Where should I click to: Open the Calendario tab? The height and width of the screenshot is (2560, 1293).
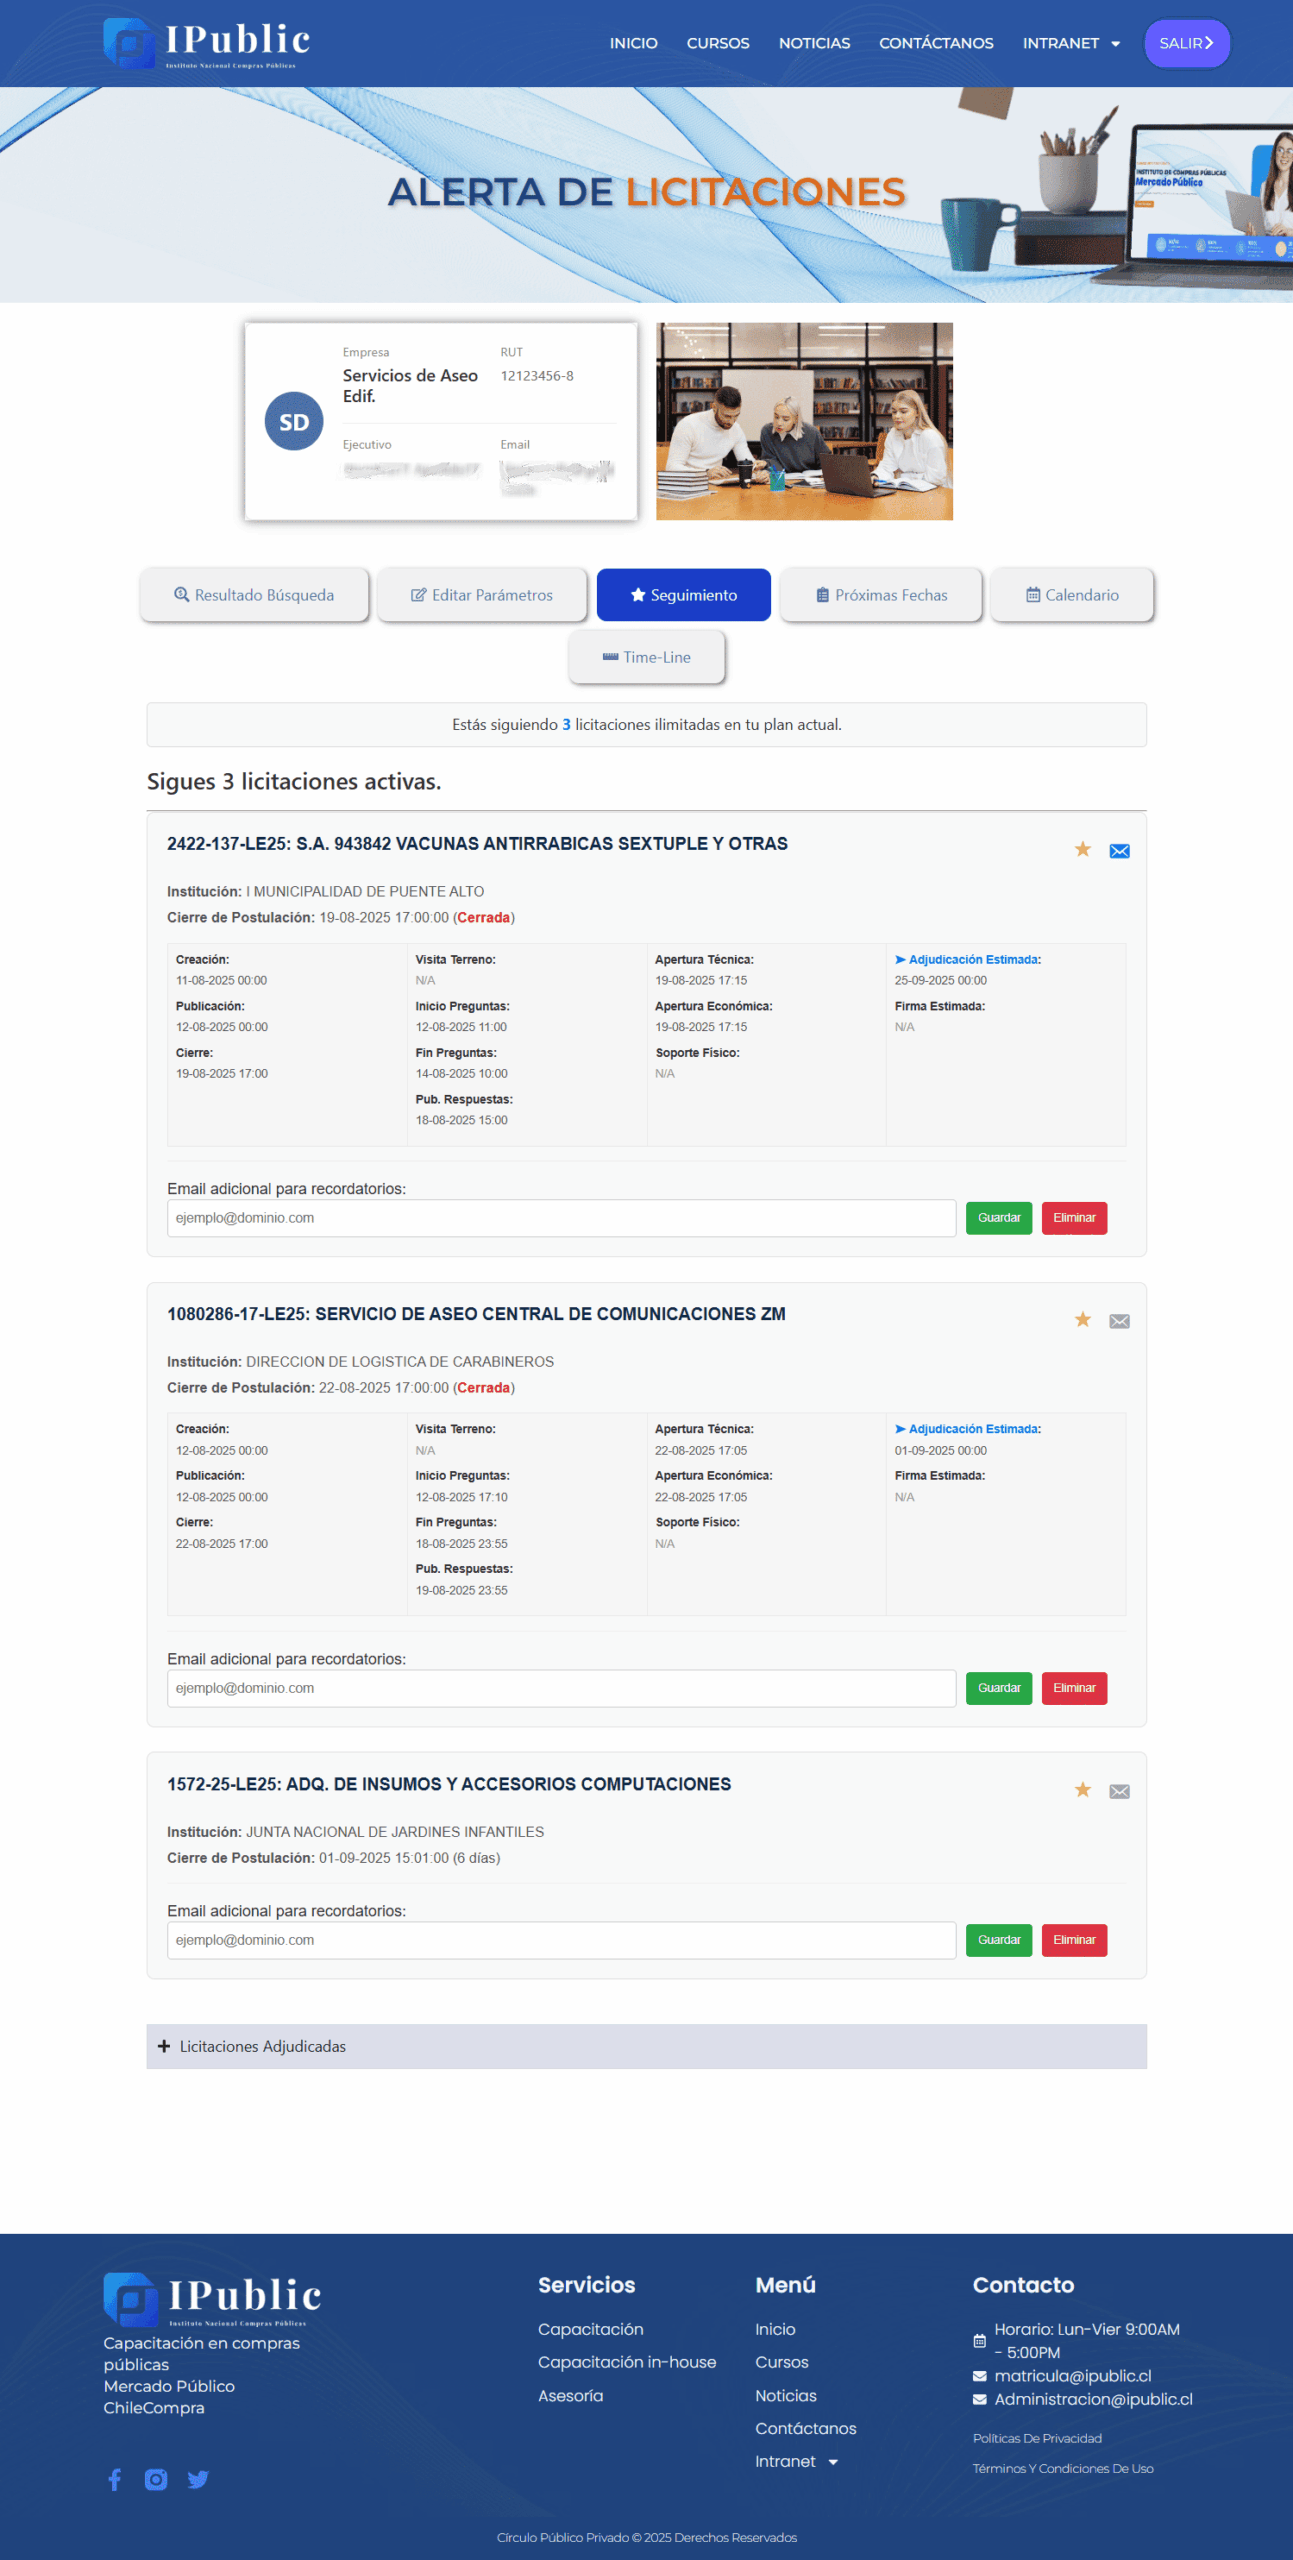click(x=1071, y=595)
